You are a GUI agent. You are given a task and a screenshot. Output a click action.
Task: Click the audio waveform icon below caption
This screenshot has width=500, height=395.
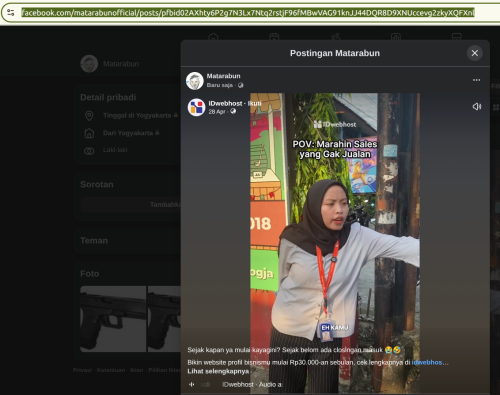[x=192, y=384]
